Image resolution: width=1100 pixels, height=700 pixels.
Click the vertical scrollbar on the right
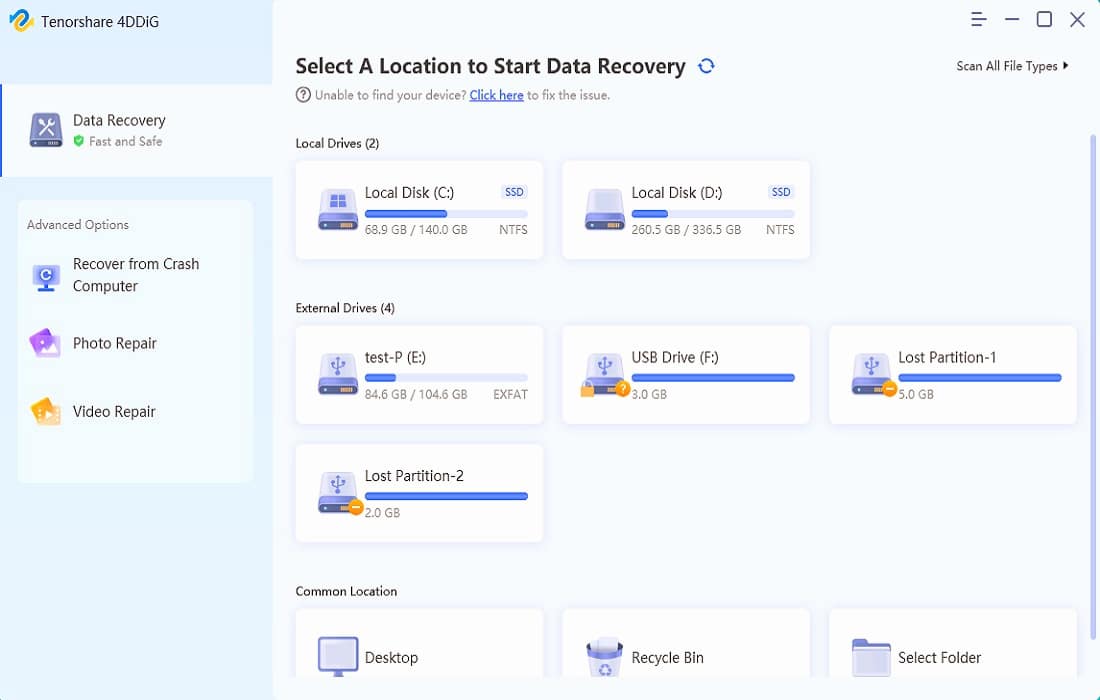coord(1092,380)
